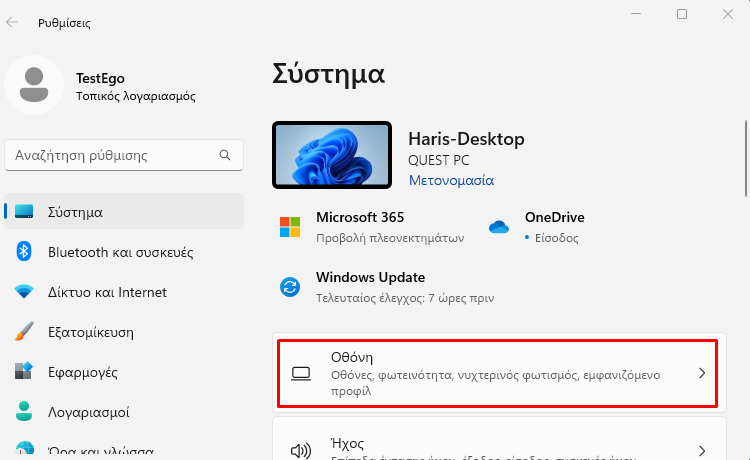Open the Οθόνη settings chevron
Viewport: 750px width, 460px height.
(702, 373)
